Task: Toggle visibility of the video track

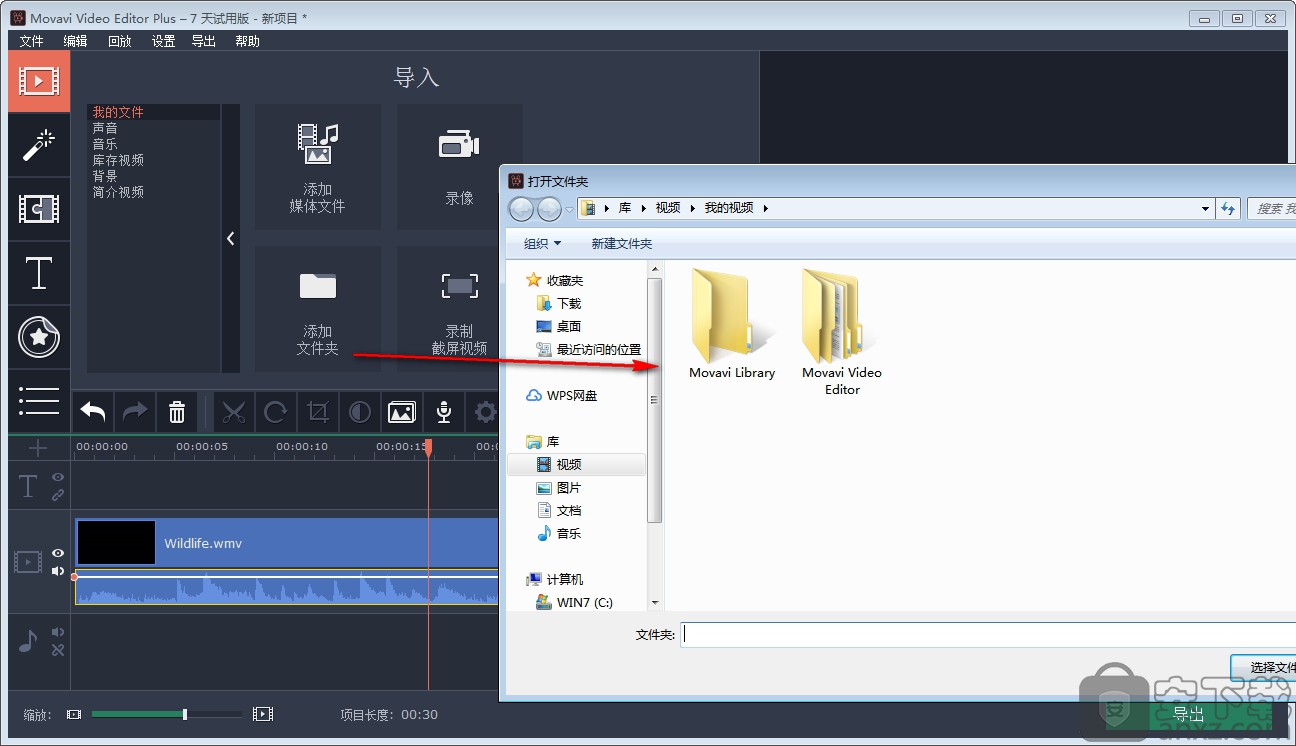Action: [58, 553]
